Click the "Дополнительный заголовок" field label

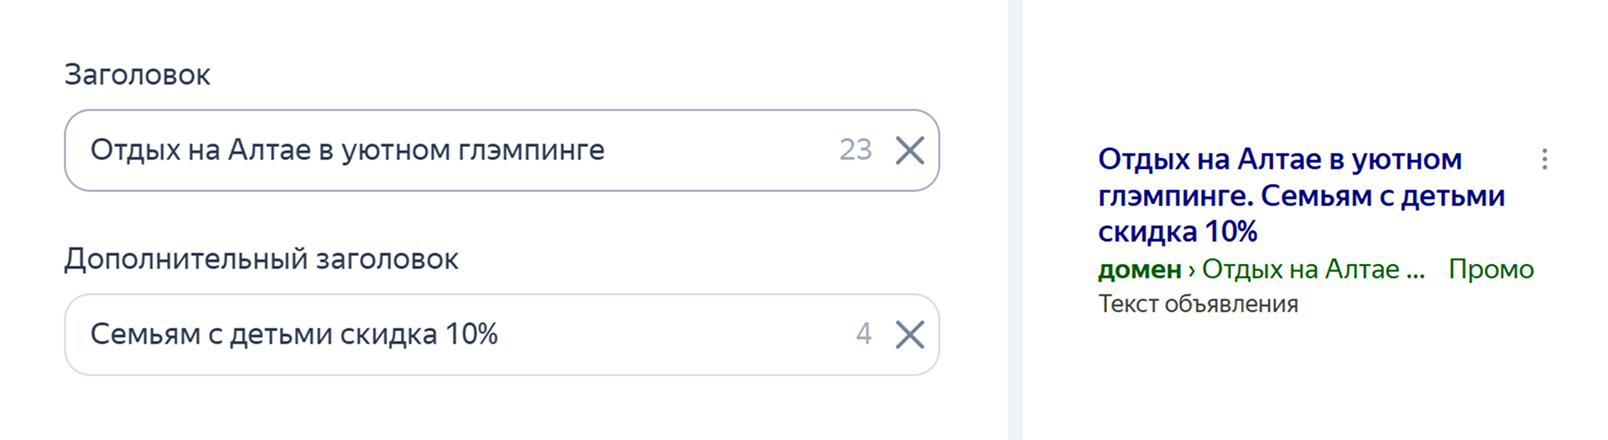tap(261, 259)
